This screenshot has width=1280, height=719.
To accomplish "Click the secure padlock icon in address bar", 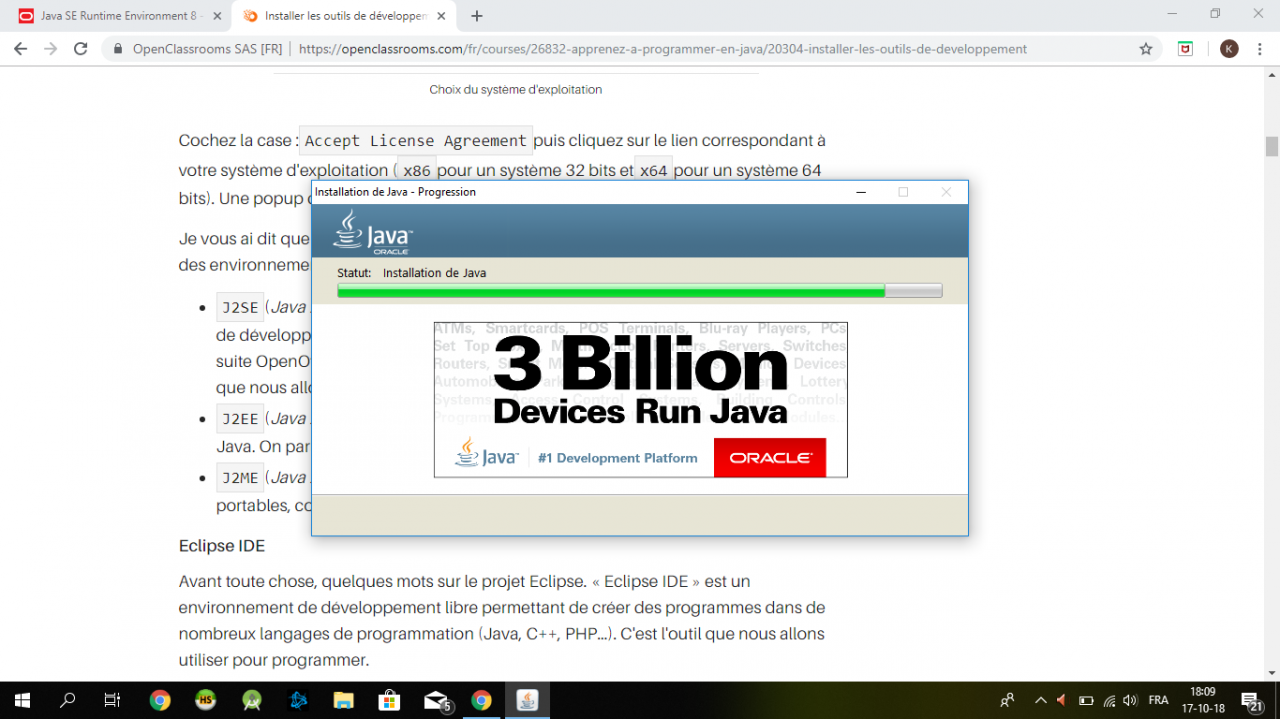I will coord(118,48).
